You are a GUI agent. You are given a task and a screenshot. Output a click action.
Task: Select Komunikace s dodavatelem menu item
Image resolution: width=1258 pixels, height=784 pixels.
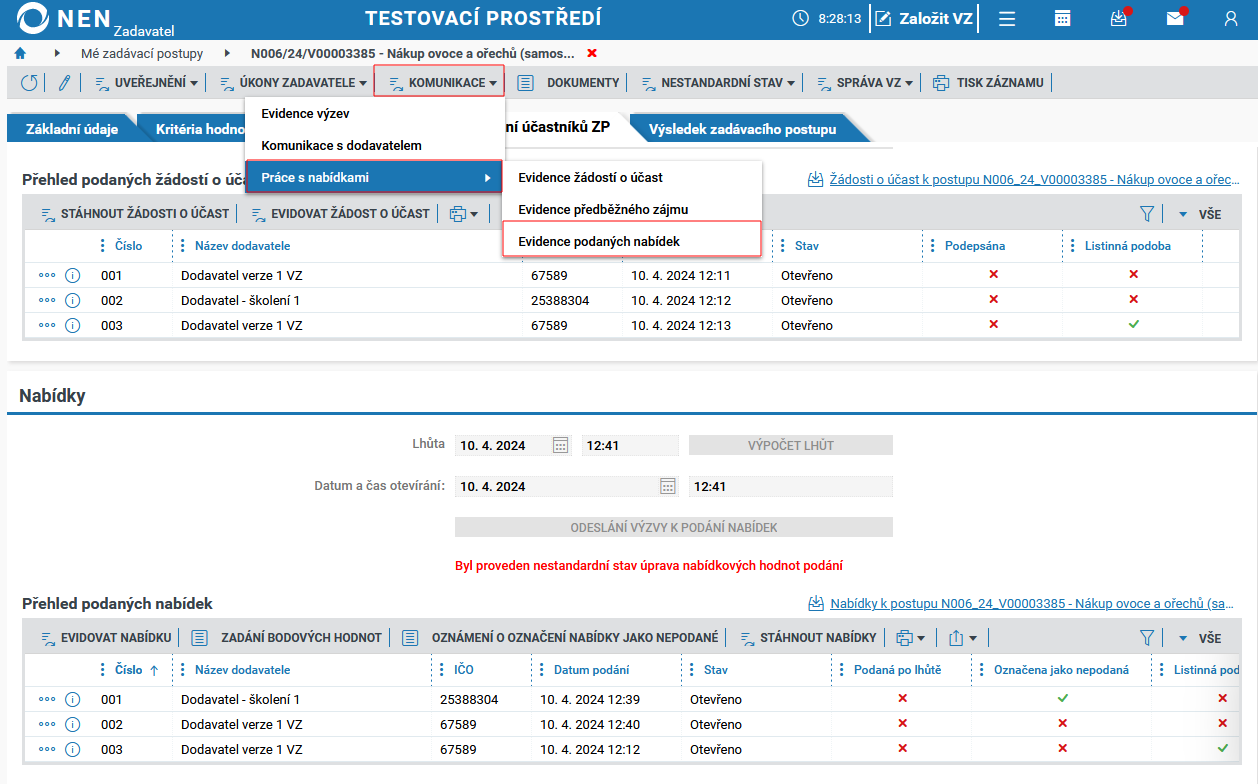pyautogui.click(x=375, y=146)
